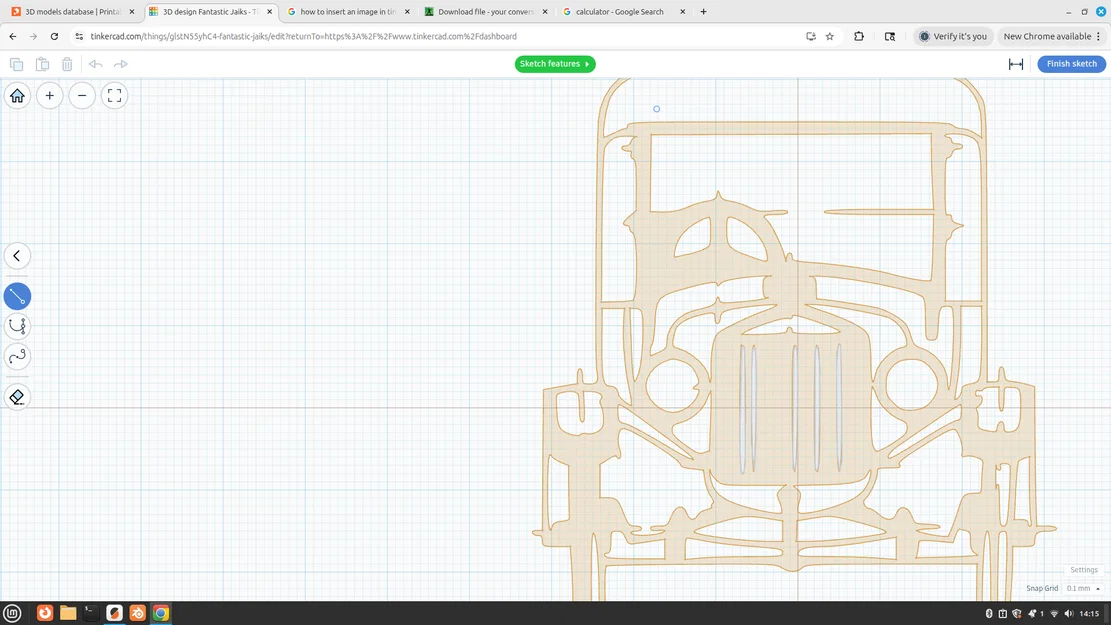
Task: Open the Linux Mint start menu
Action: tap(12, 613)
